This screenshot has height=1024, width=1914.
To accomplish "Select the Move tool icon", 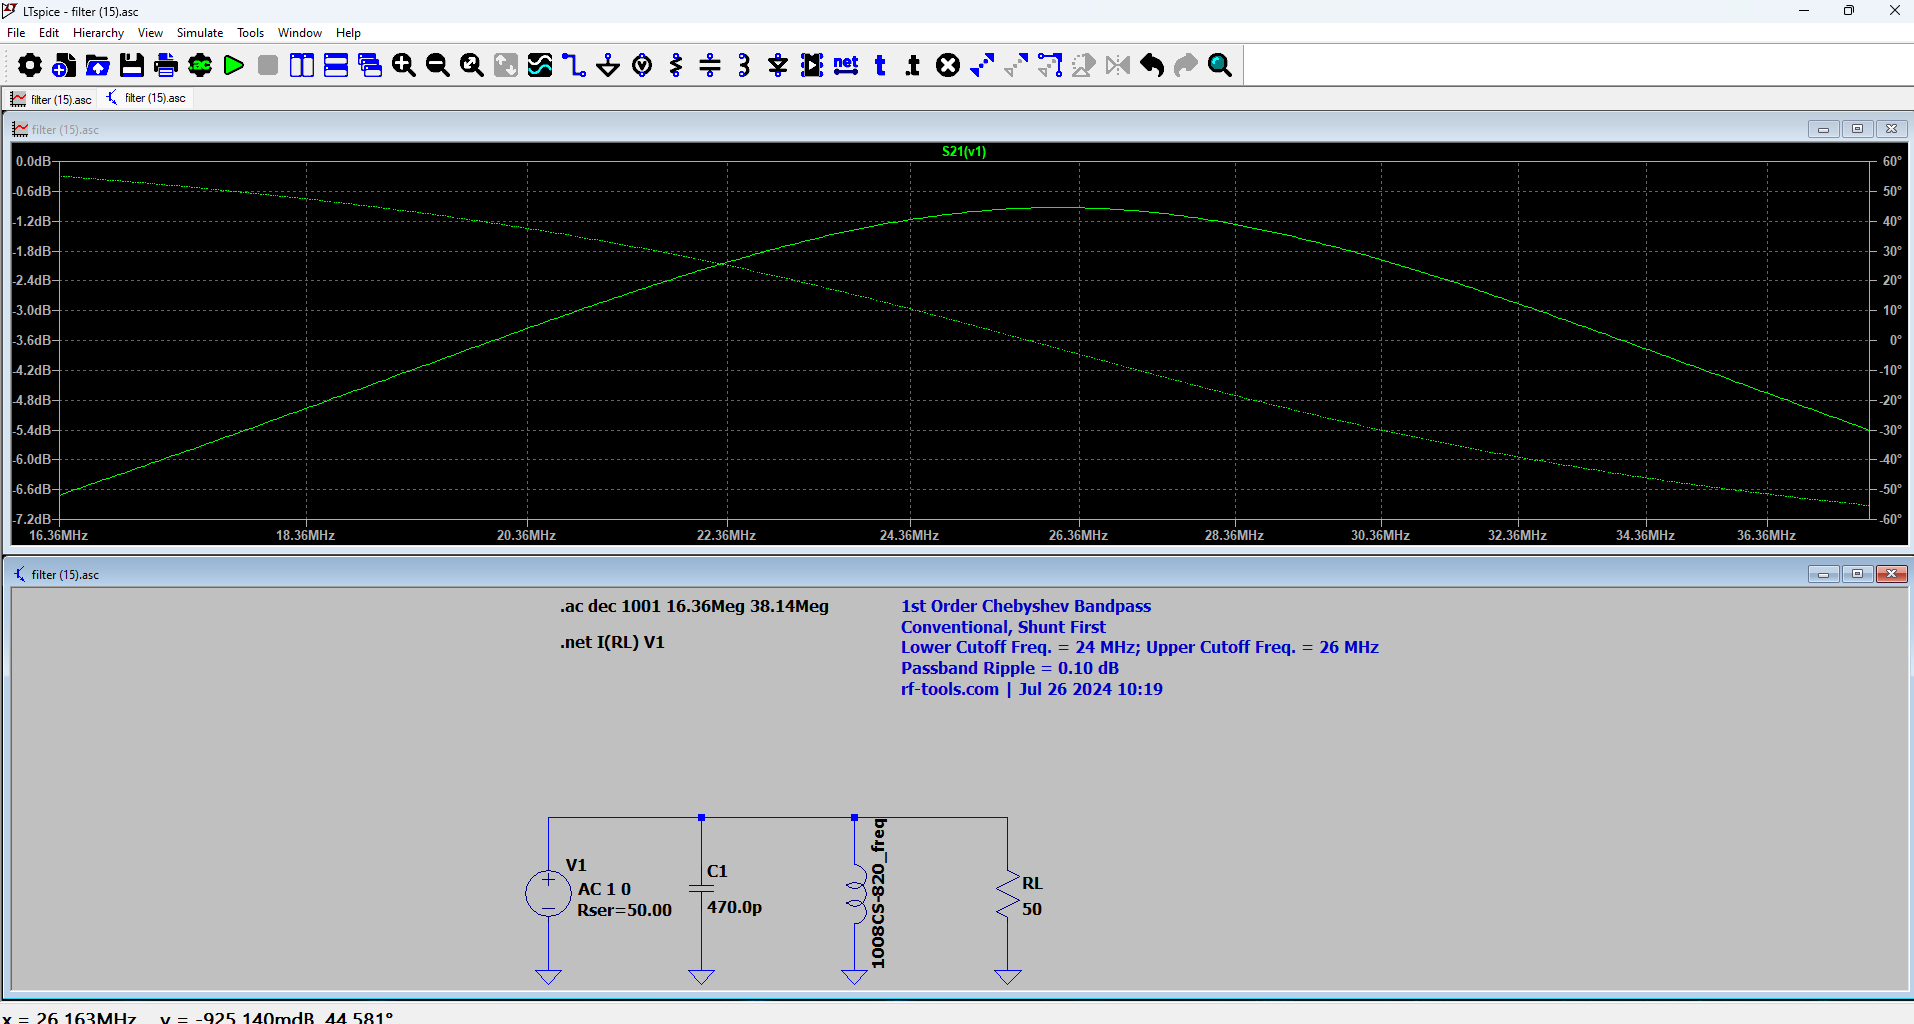I will coord(1016,65).
